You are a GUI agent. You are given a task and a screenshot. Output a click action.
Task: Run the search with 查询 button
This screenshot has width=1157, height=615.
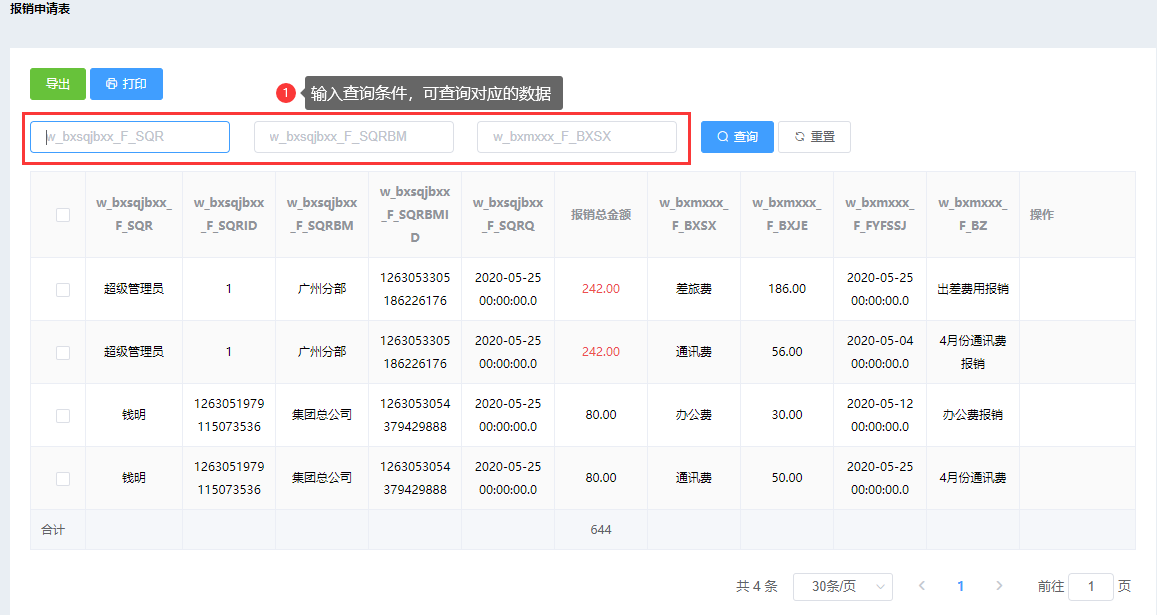point(737,137)
